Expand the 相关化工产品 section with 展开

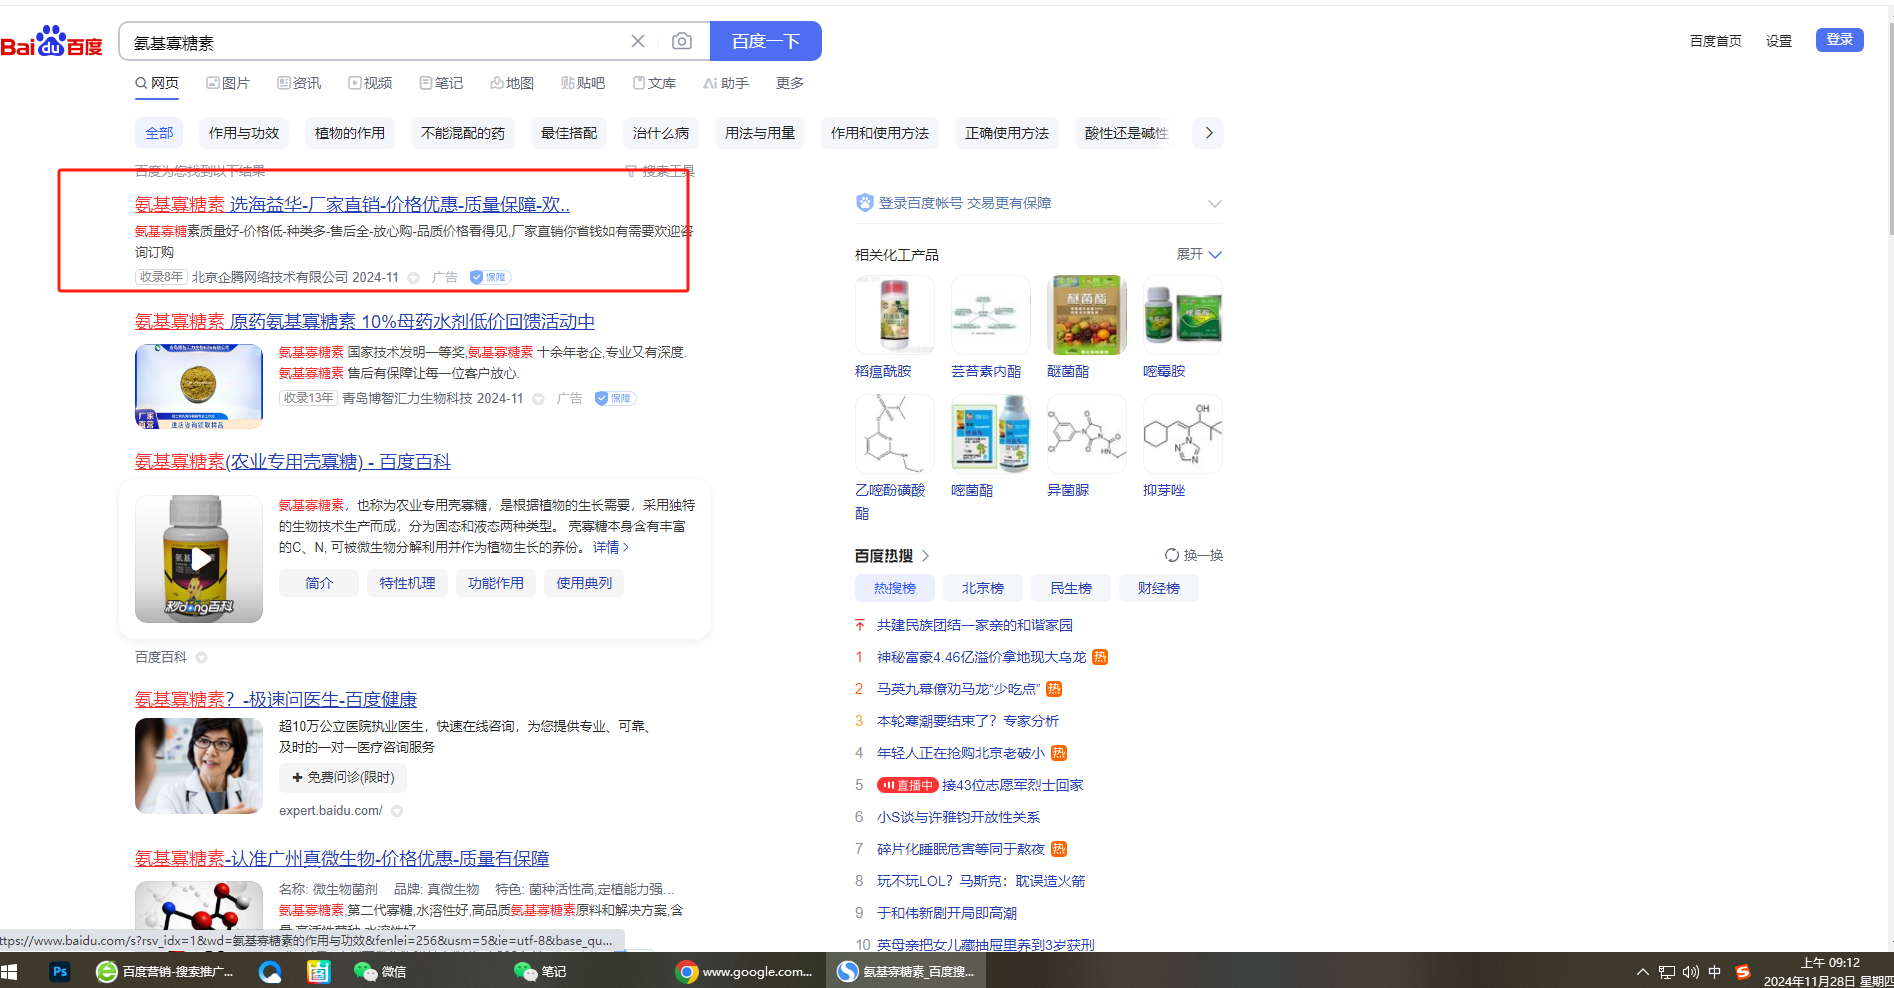click(1199, 254)
